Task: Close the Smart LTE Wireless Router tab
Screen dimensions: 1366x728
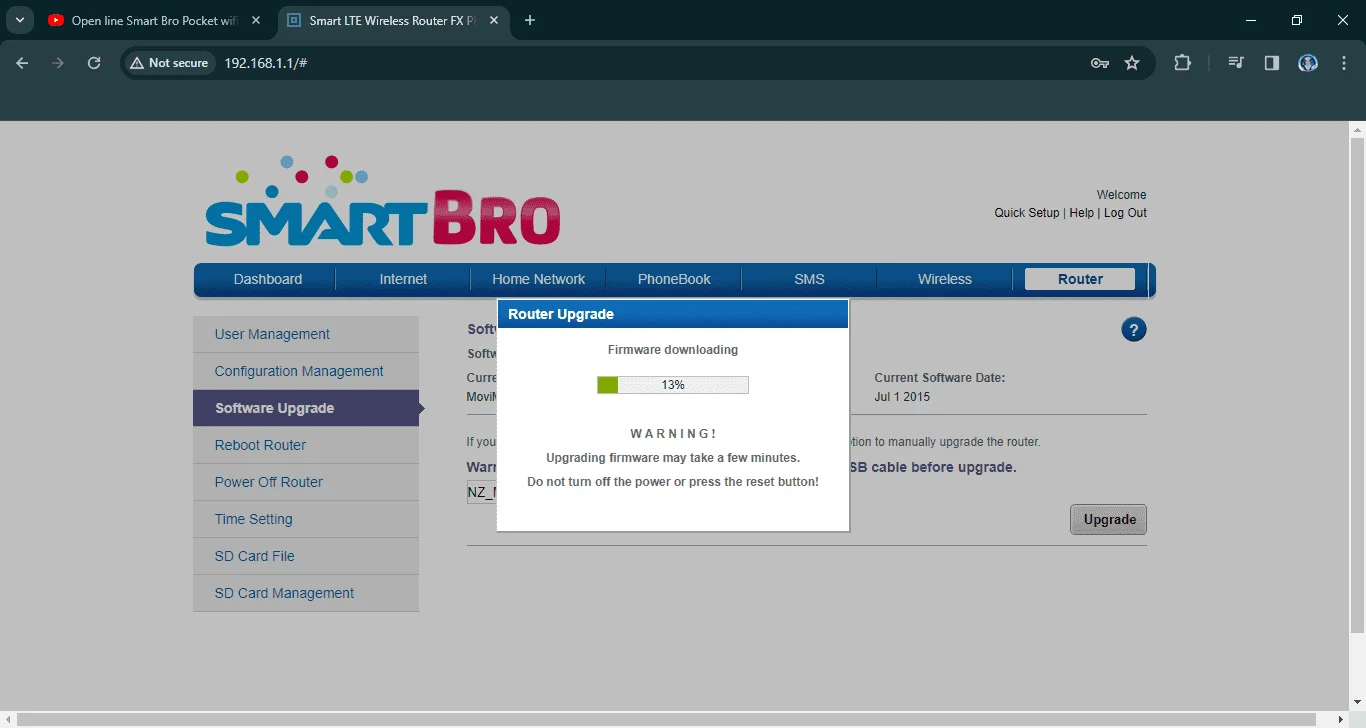Action: tap(492, 20)
